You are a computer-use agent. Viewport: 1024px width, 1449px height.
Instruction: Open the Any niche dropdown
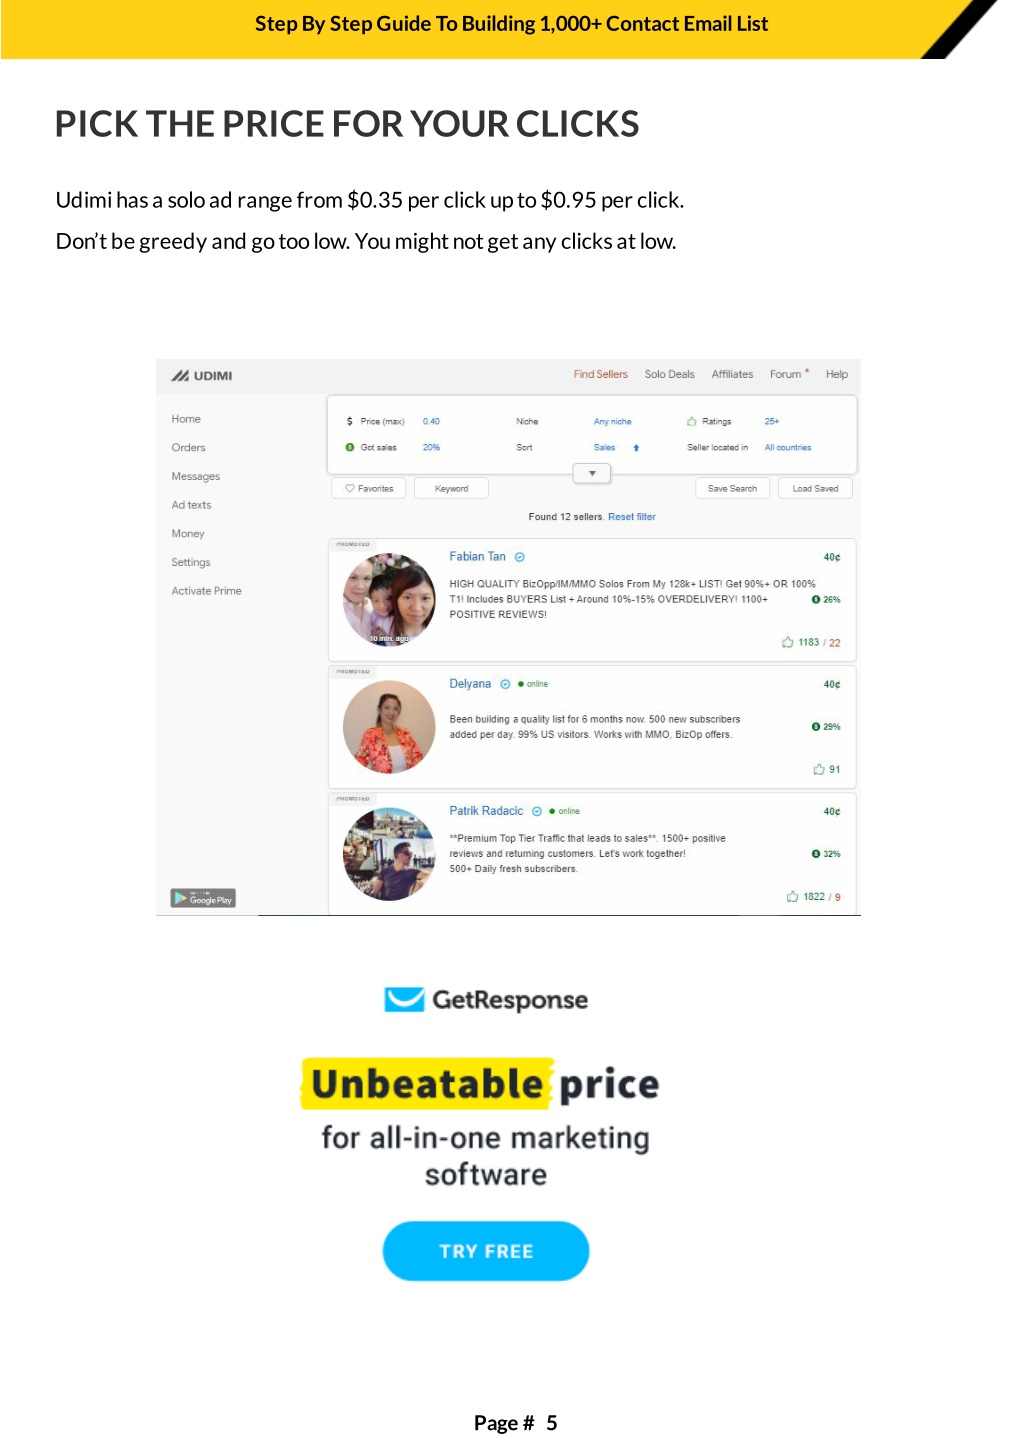[x=613, y=422]
